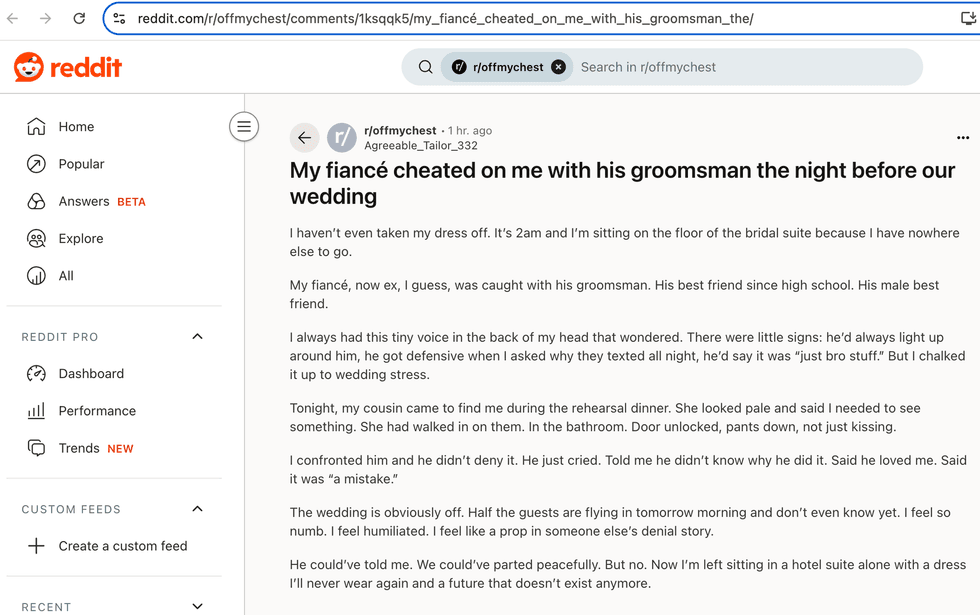
Task: Open the Performance chart icon
Action: [36, 411]
